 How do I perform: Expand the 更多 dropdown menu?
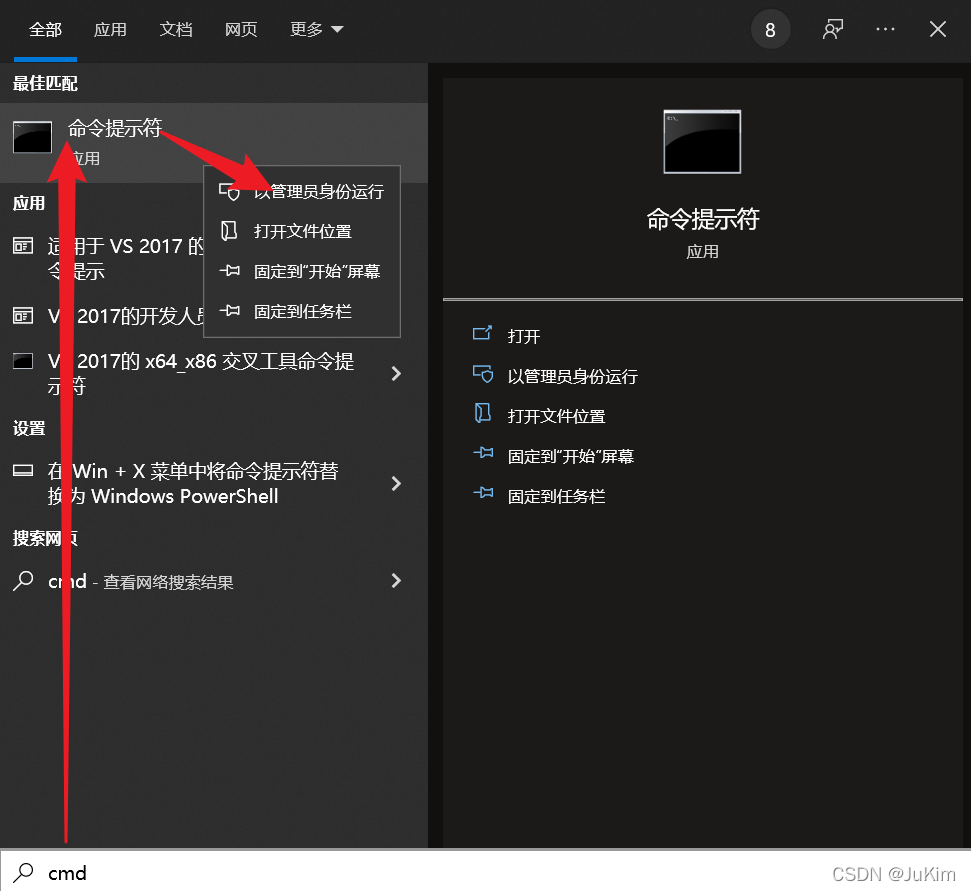tap(316, 29)
